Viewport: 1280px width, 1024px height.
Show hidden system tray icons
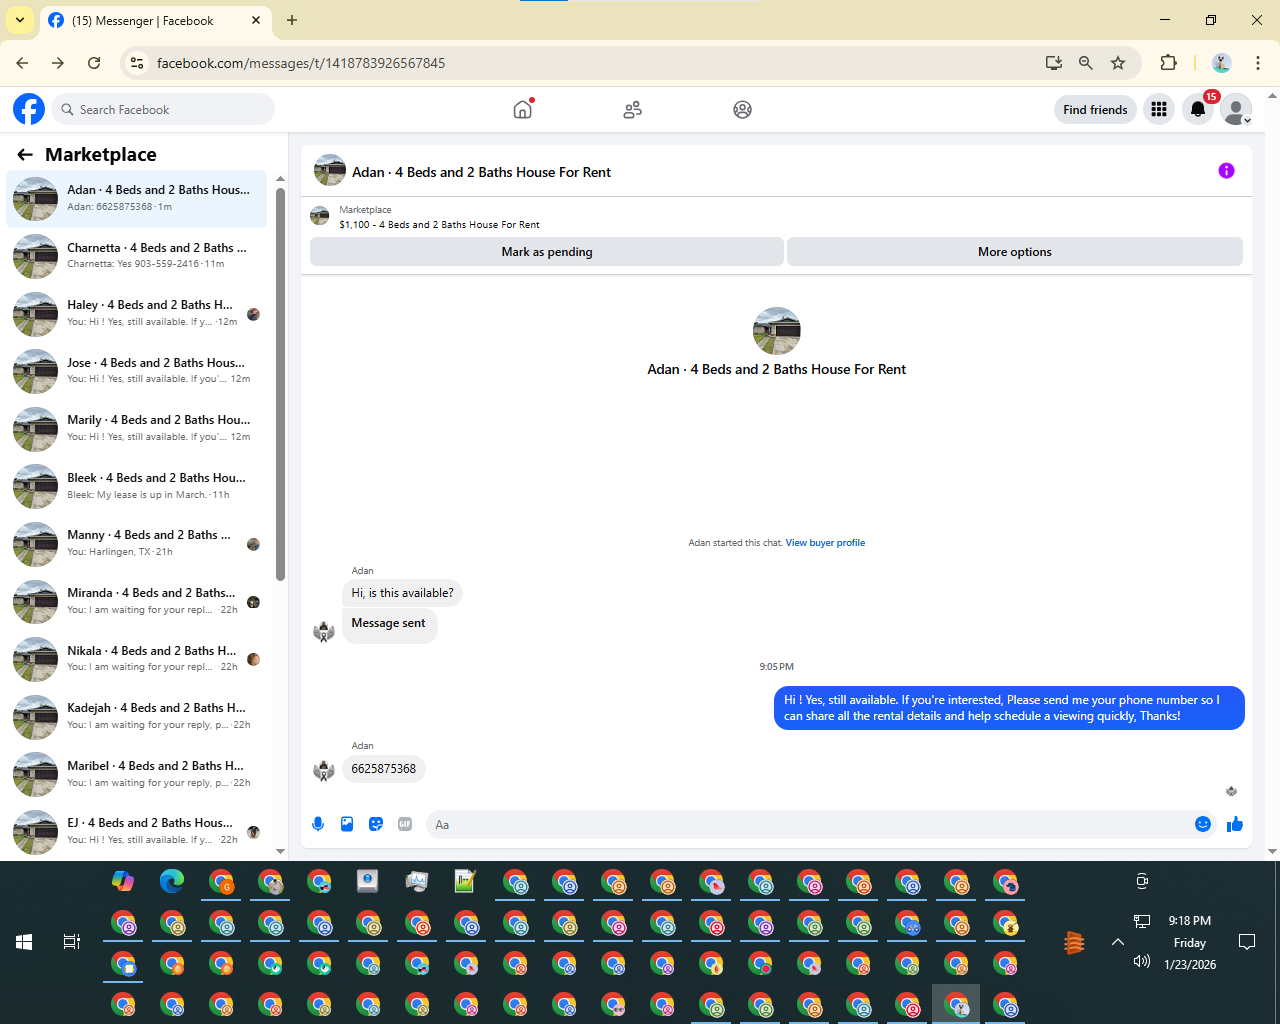(1118, 942)
